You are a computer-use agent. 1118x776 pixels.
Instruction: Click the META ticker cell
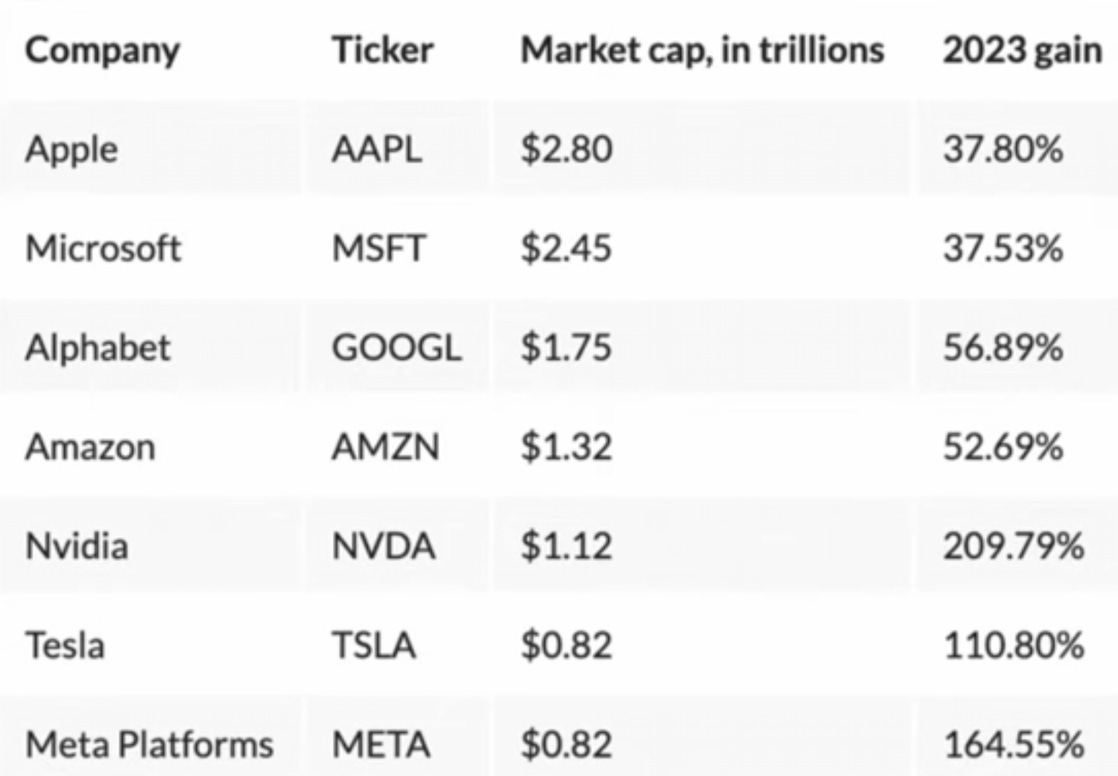tap(381, 745)
